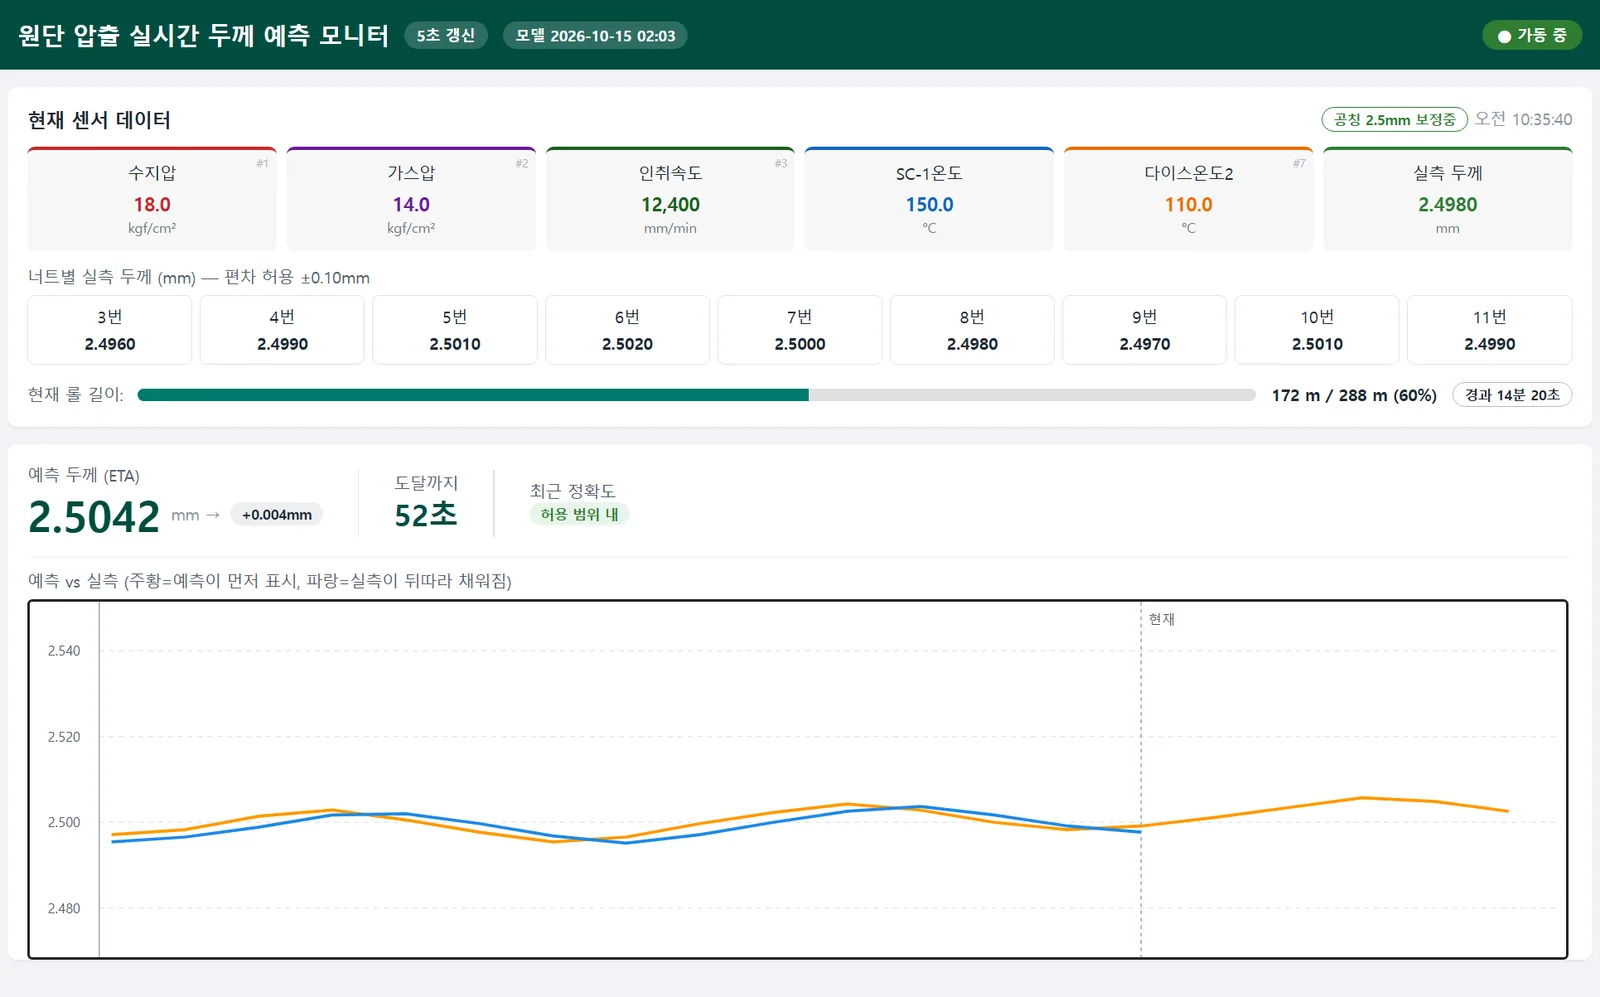Click the 5초 갱신 refresh badge
This screenshot has height=997, width=1600.
tap(446, 35)
